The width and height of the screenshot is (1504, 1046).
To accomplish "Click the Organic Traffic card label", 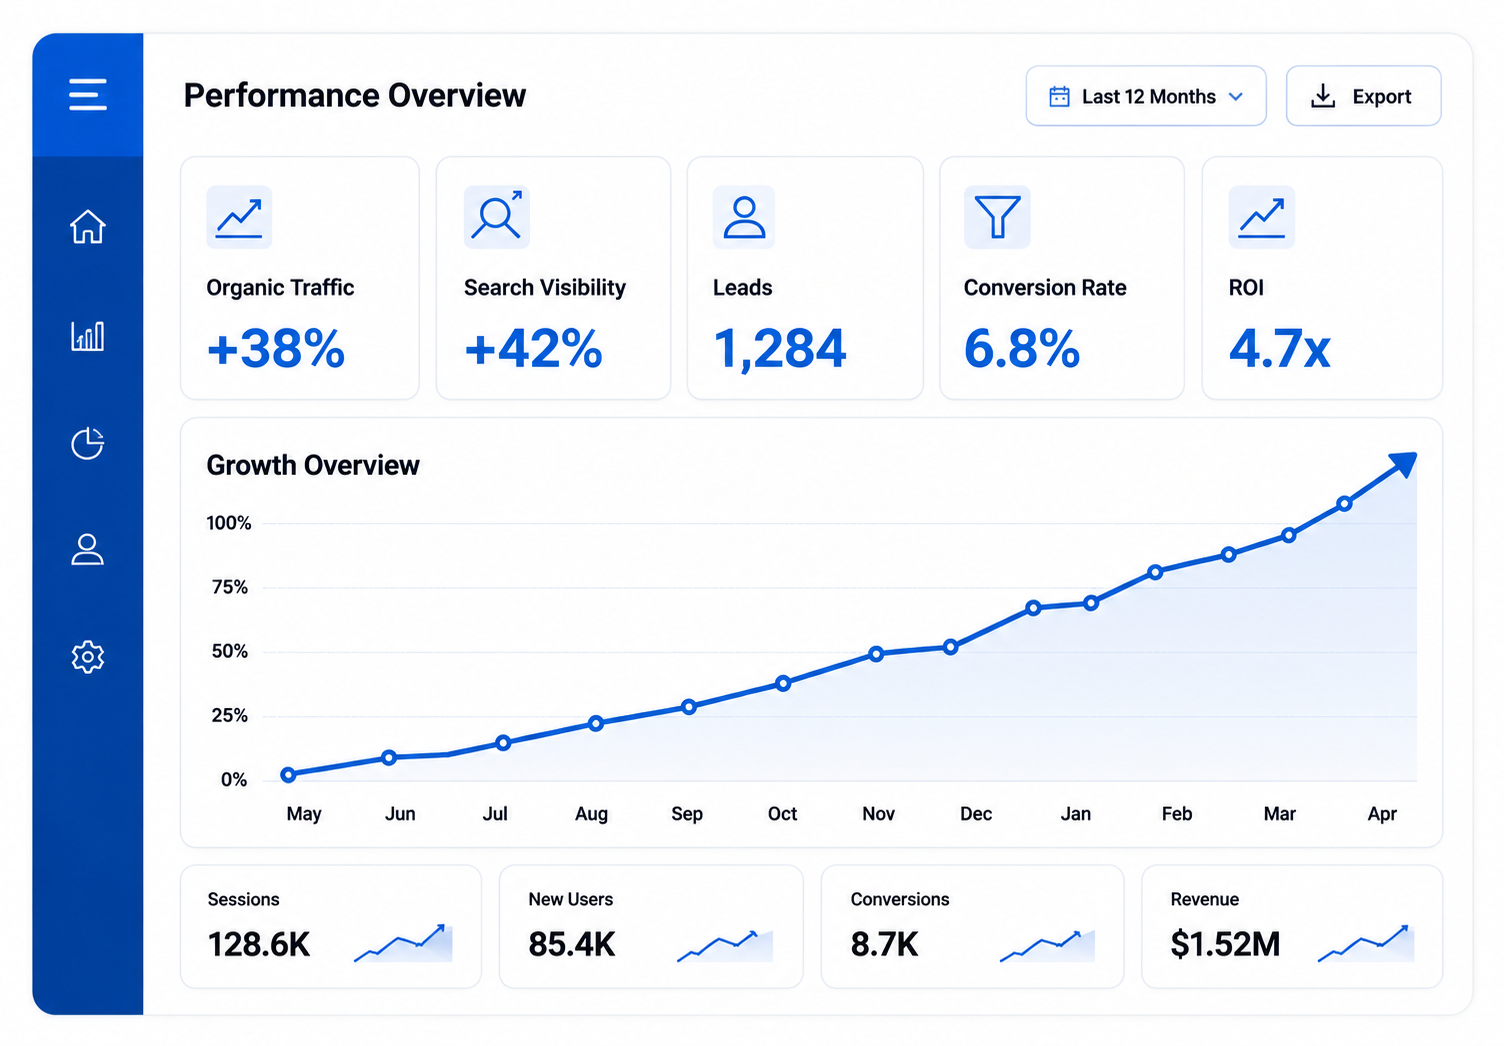I will [280, 288].
